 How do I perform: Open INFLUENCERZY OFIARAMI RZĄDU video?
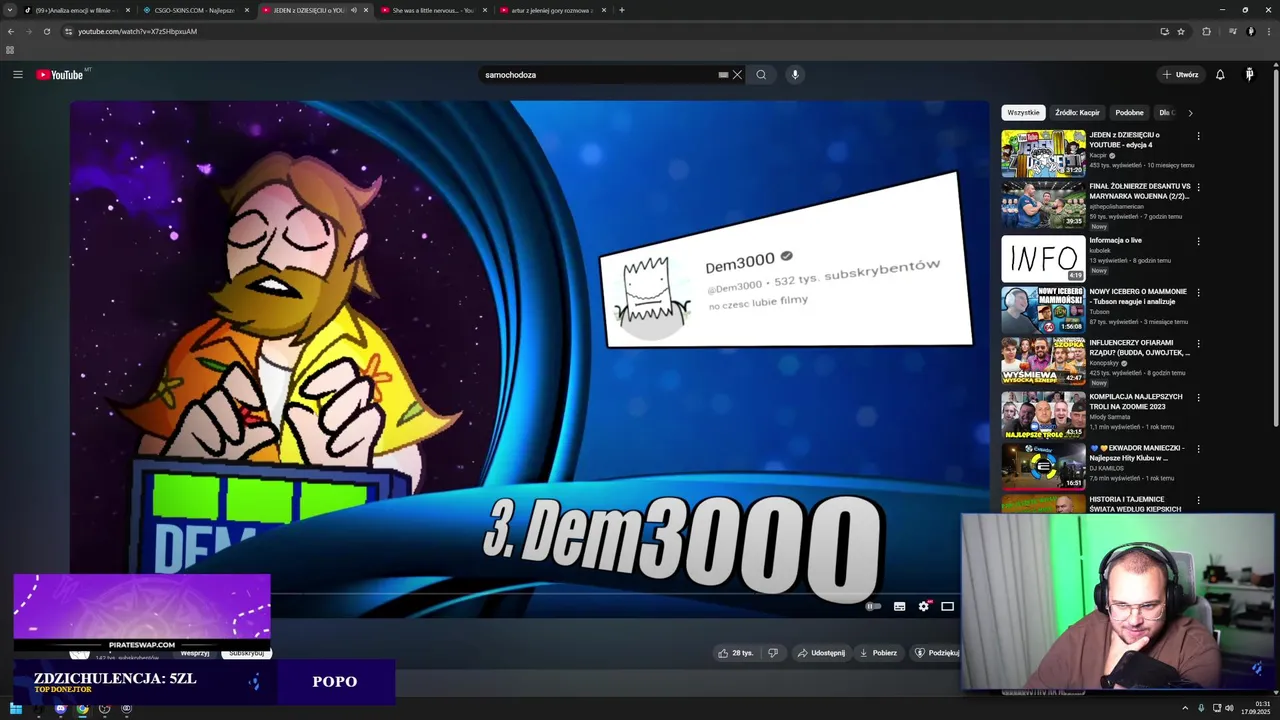tap(1043, 361)
